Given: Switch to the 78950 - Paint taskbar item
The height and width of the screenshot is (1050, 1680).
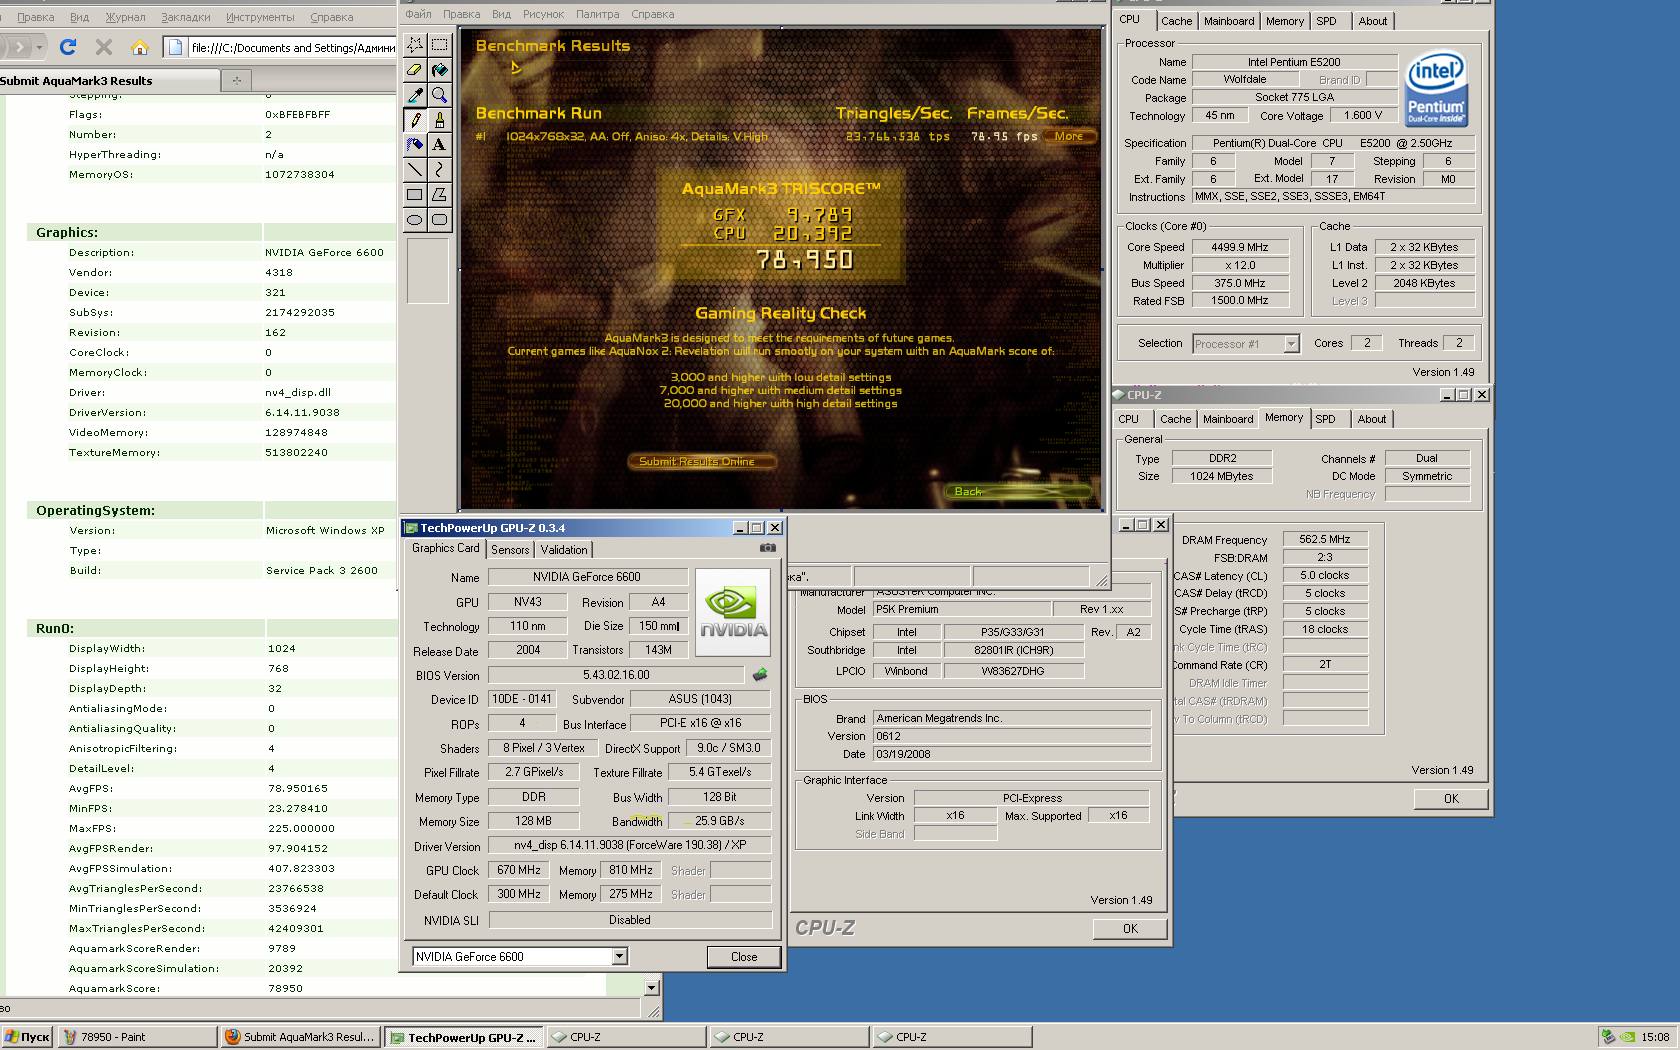Looking at the screenshot, I should pyautogui.click(x=137, y=1037).
